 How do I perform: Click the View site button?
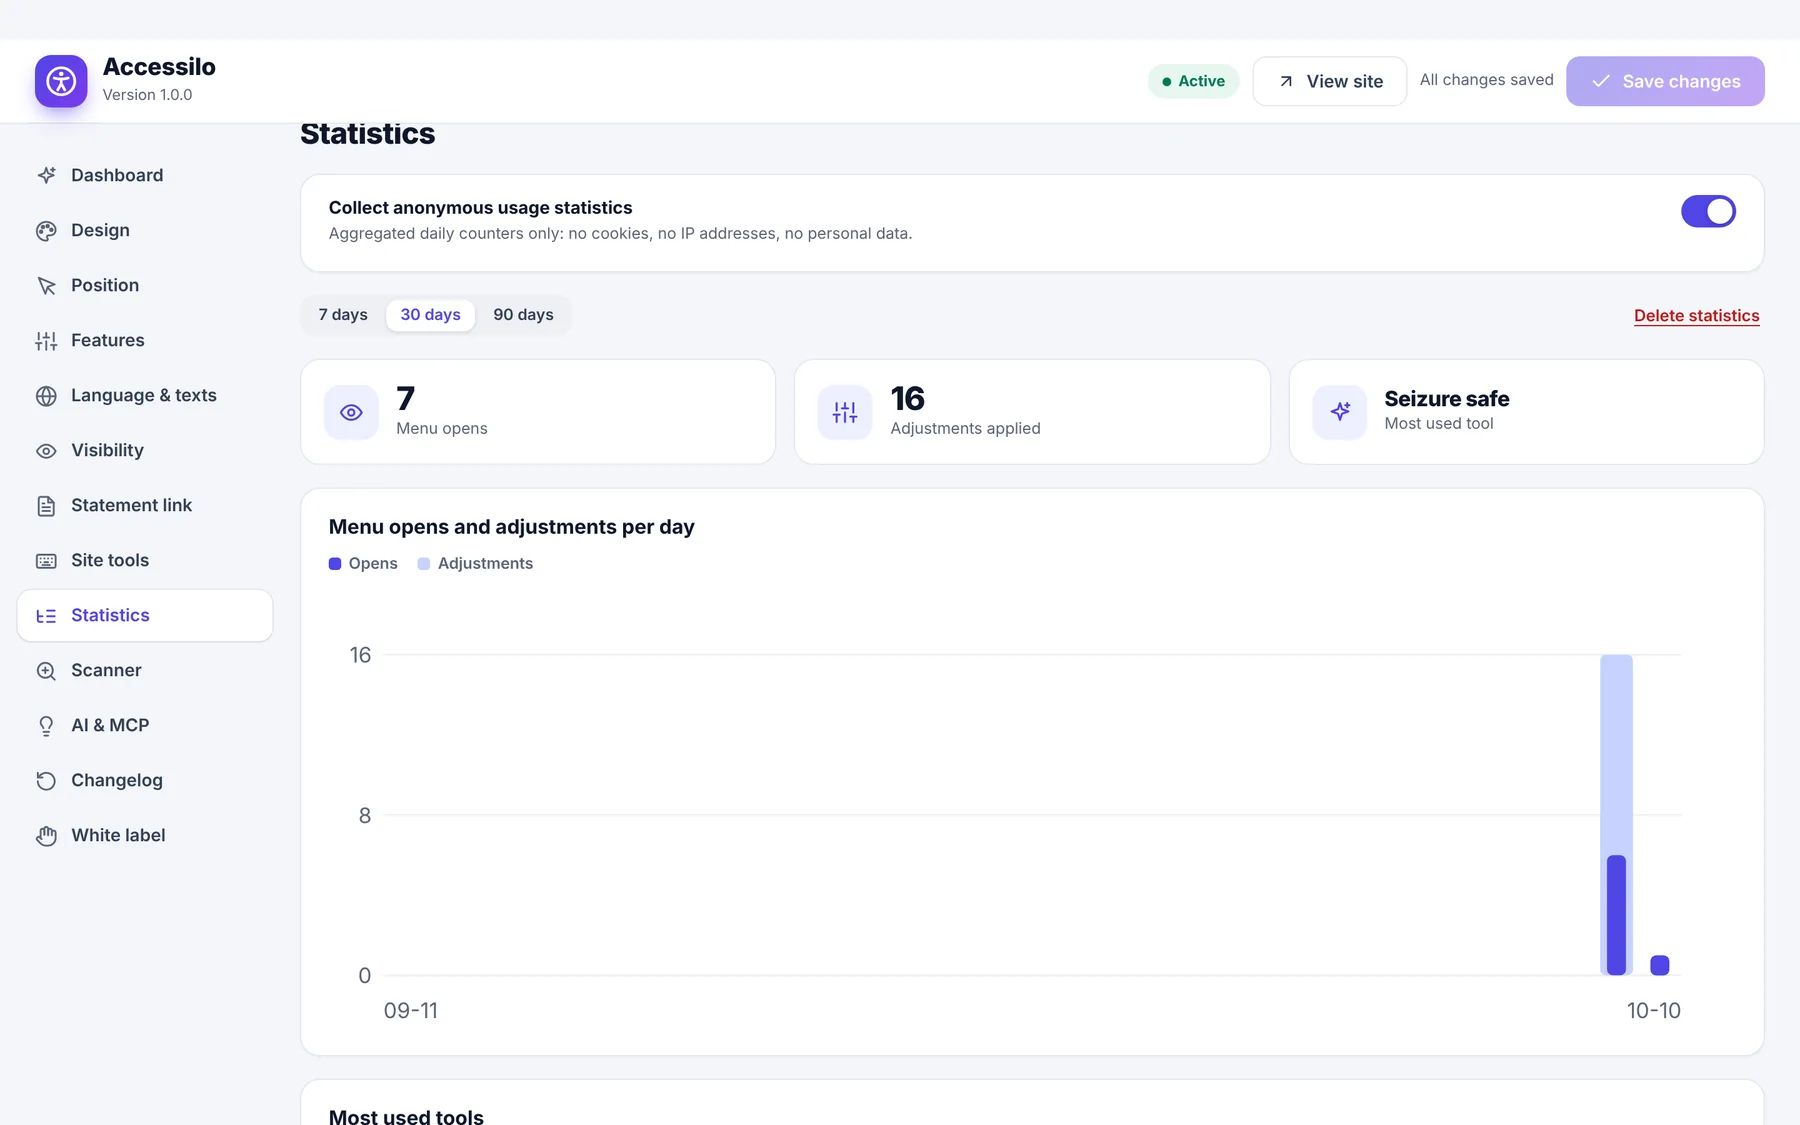pyautogui.click(x=1329, y=81)
